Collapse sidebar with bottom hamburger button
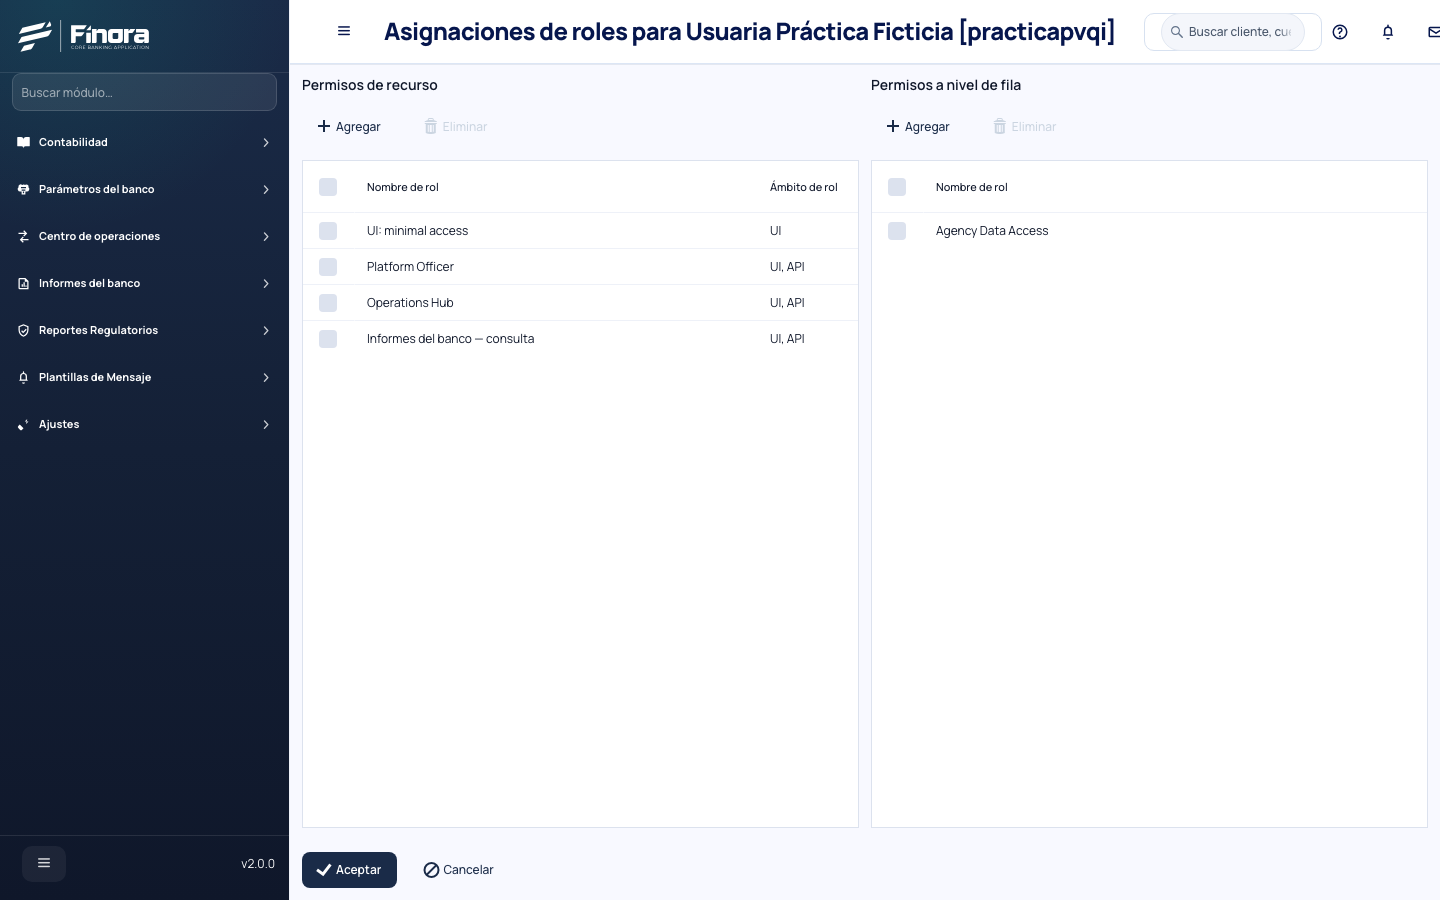 pos(44,863)
